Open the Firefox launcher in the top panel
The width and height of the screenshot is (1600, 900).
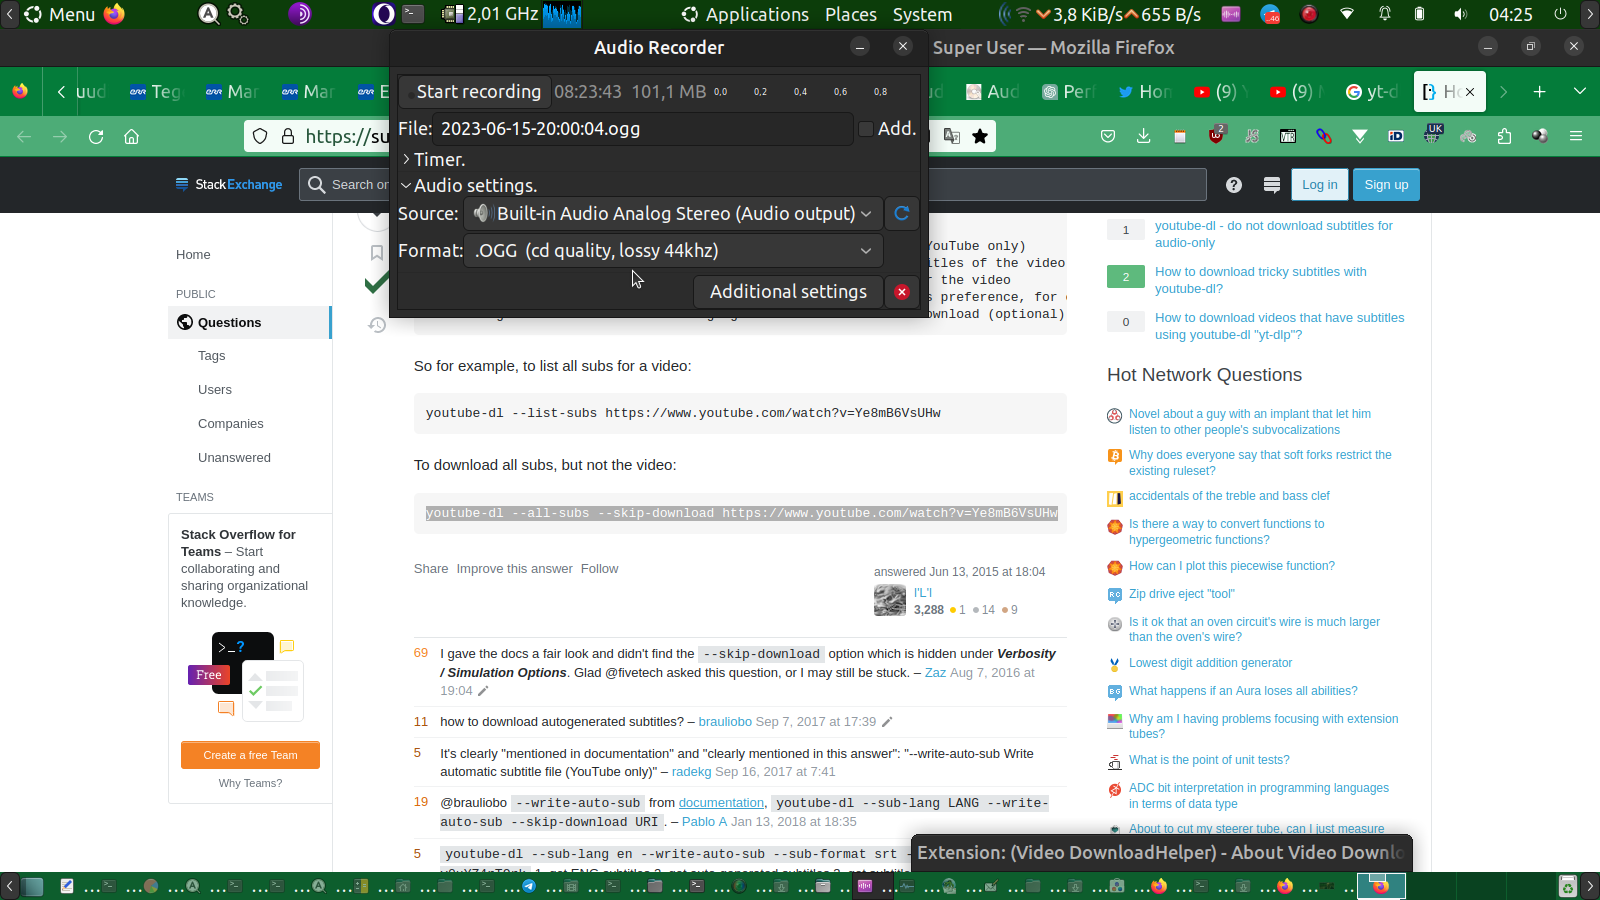click(x=115, y=14)
